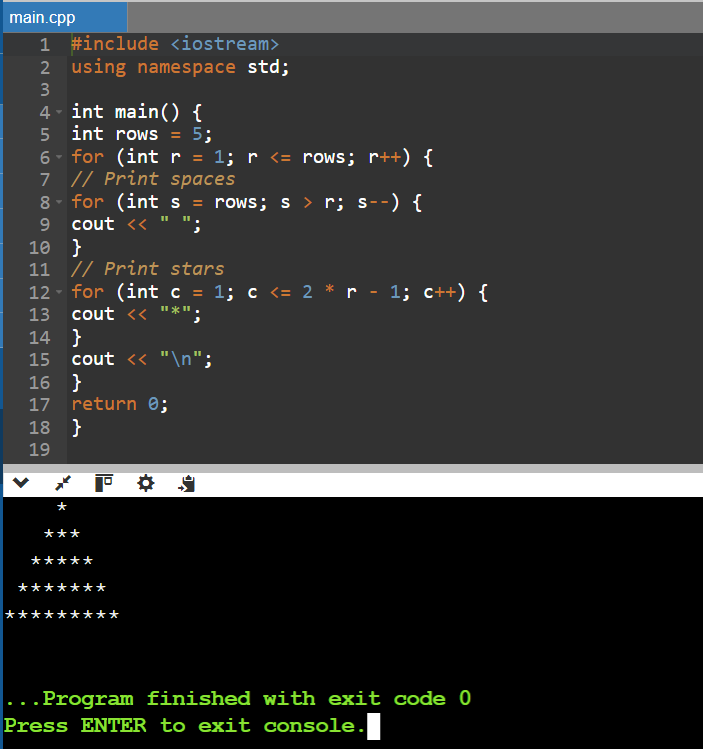This screenshot has width=703, height=749.
Task: Fold the main function at line 4
Action: click(59, 112)
